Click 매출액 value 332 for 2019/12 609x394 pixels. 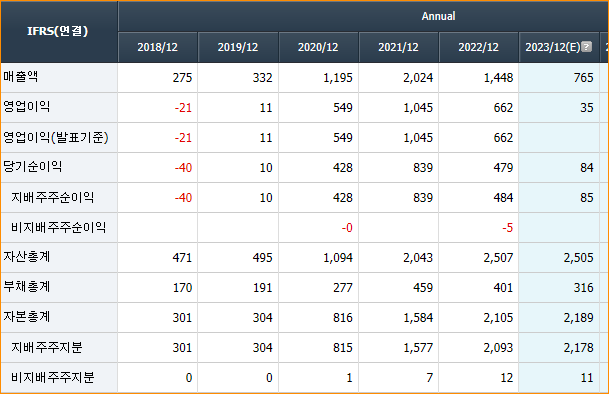(263, 78)
